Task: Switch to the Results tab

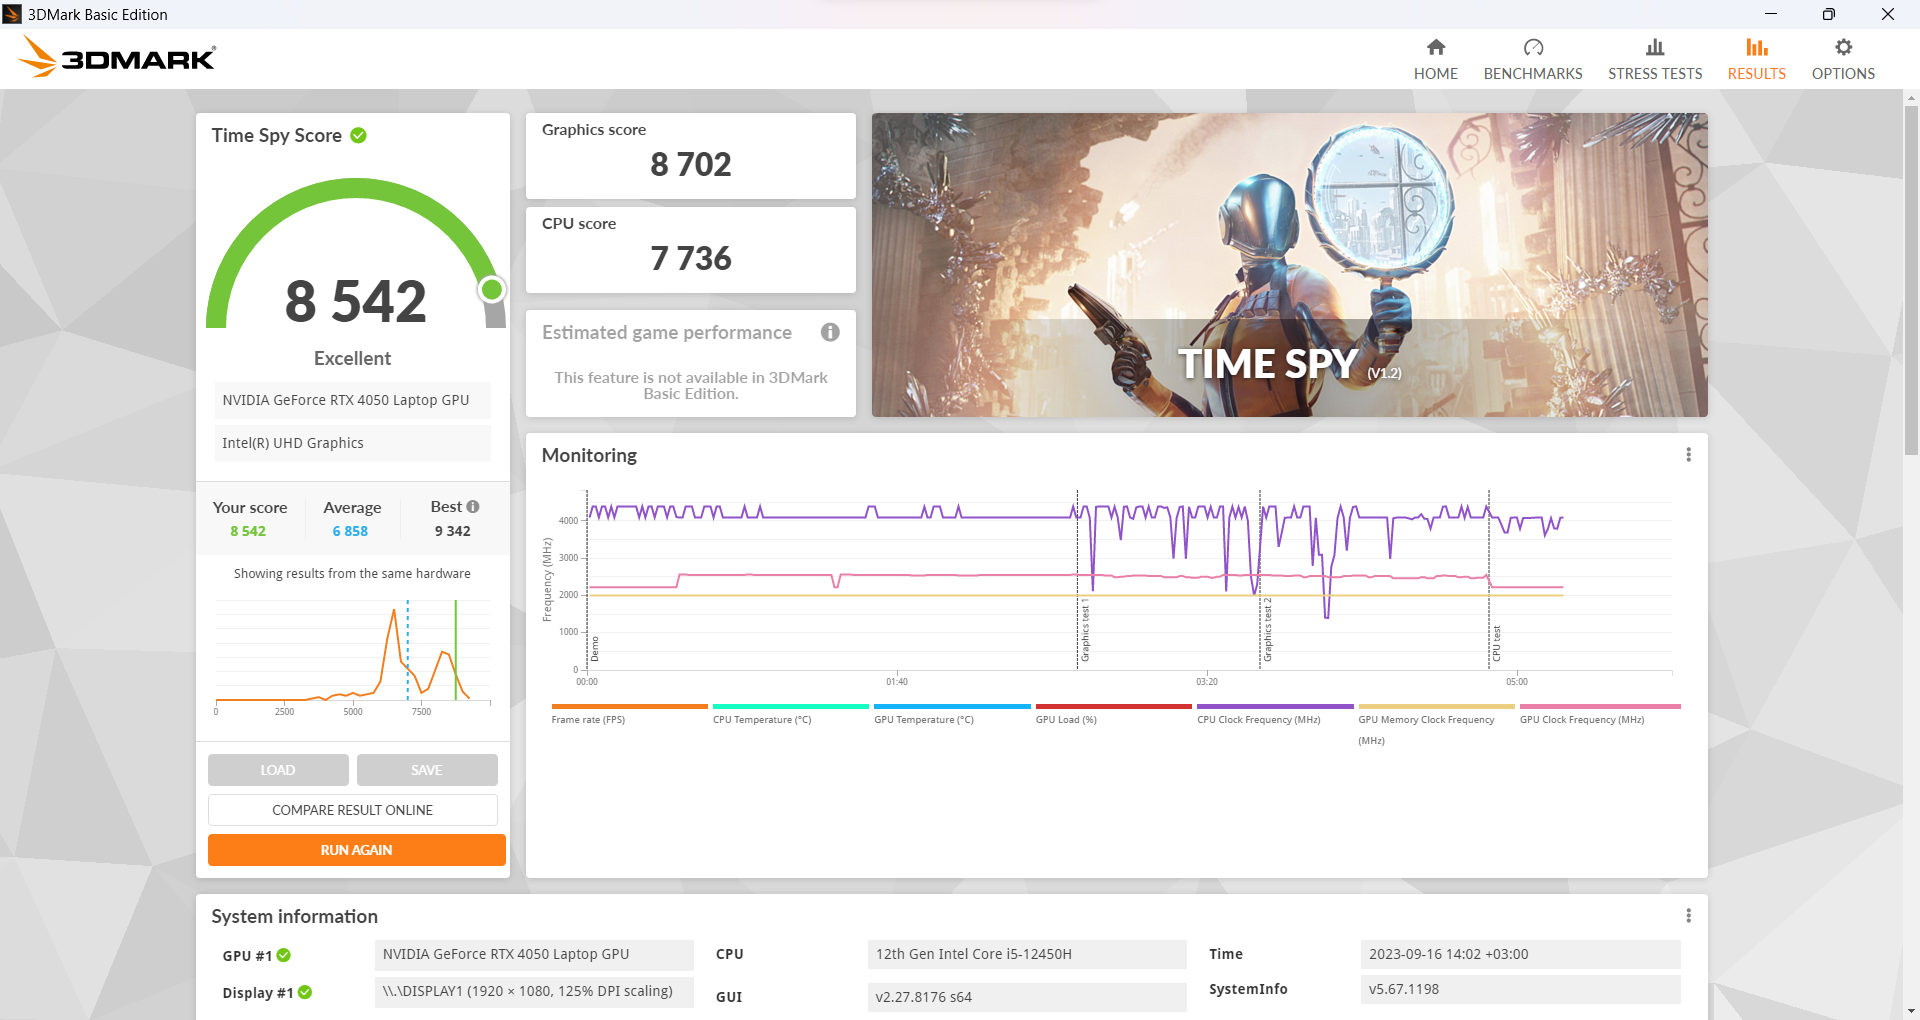Action: pyautogui.click(x=1756, y=60)
